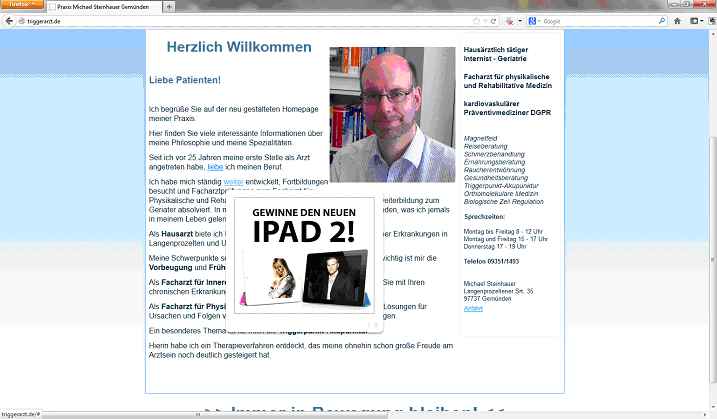This screenshot has height=419, width=717.
Task: Click the 'Sprechzeiten' label in the sidebar
Action: [x=484, y=217]
